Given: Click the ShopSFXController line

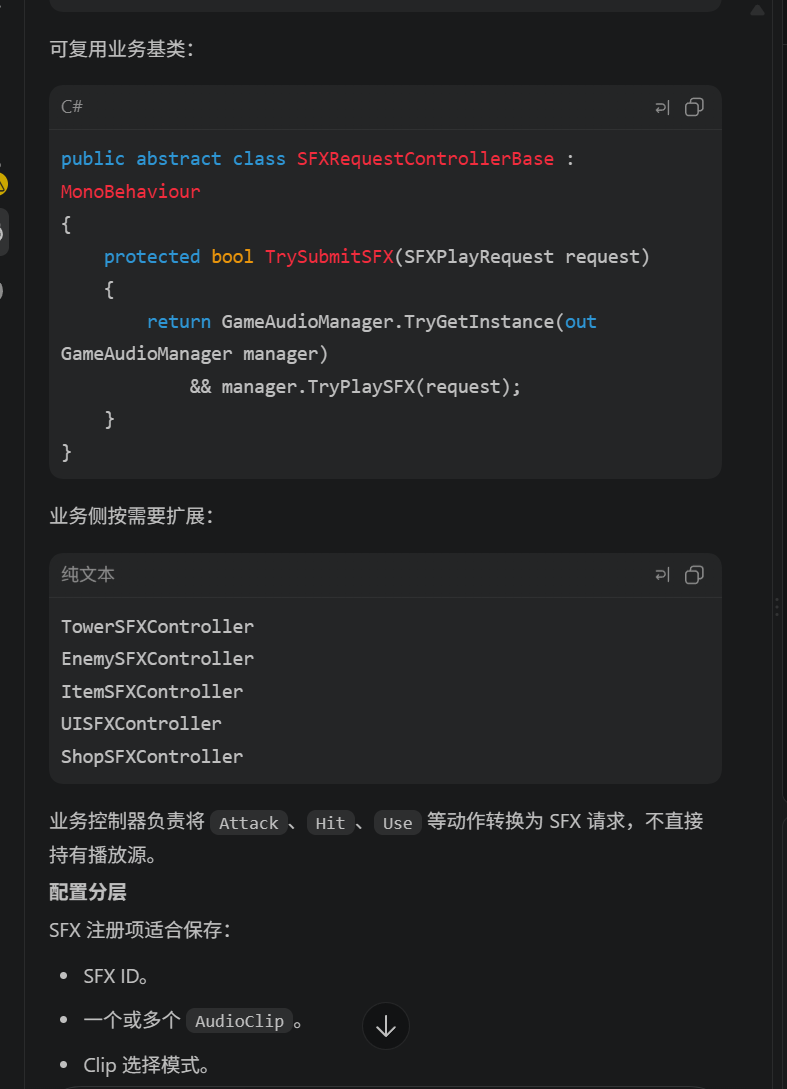Looking at the screenshot, I should click(152, 756).
